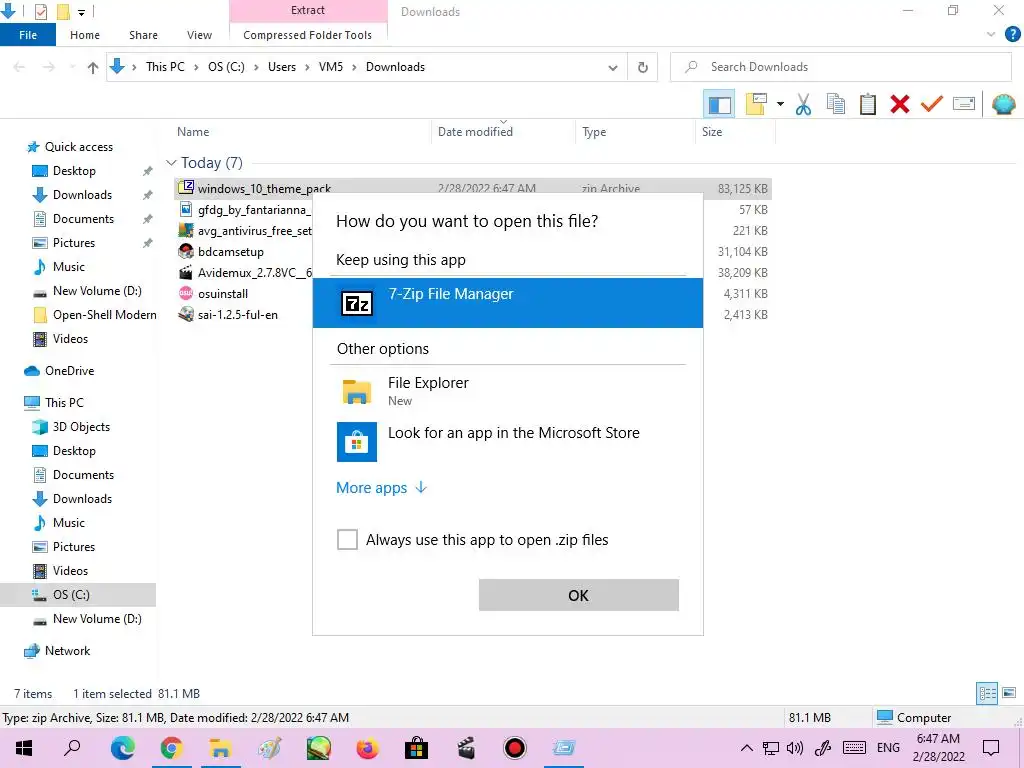The width and height of the screenshot is (1024, 768).
Task: Check Always use this app for .zip files
Action: [347, 539]
